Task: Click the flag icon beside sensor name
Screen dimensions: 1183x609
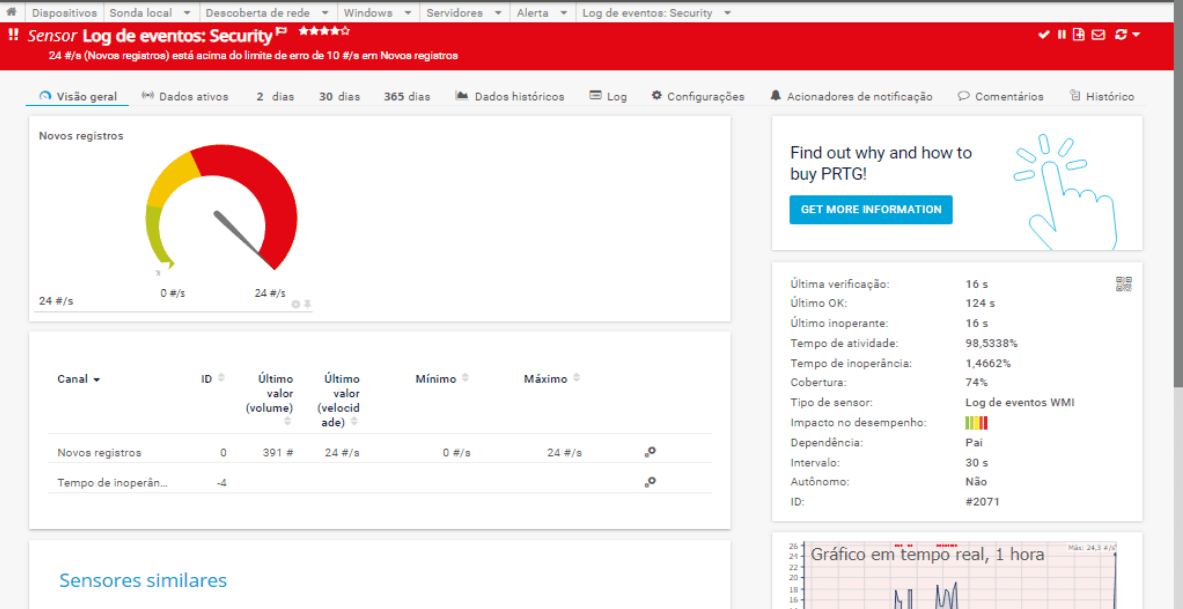Action: tap(281, 32)
